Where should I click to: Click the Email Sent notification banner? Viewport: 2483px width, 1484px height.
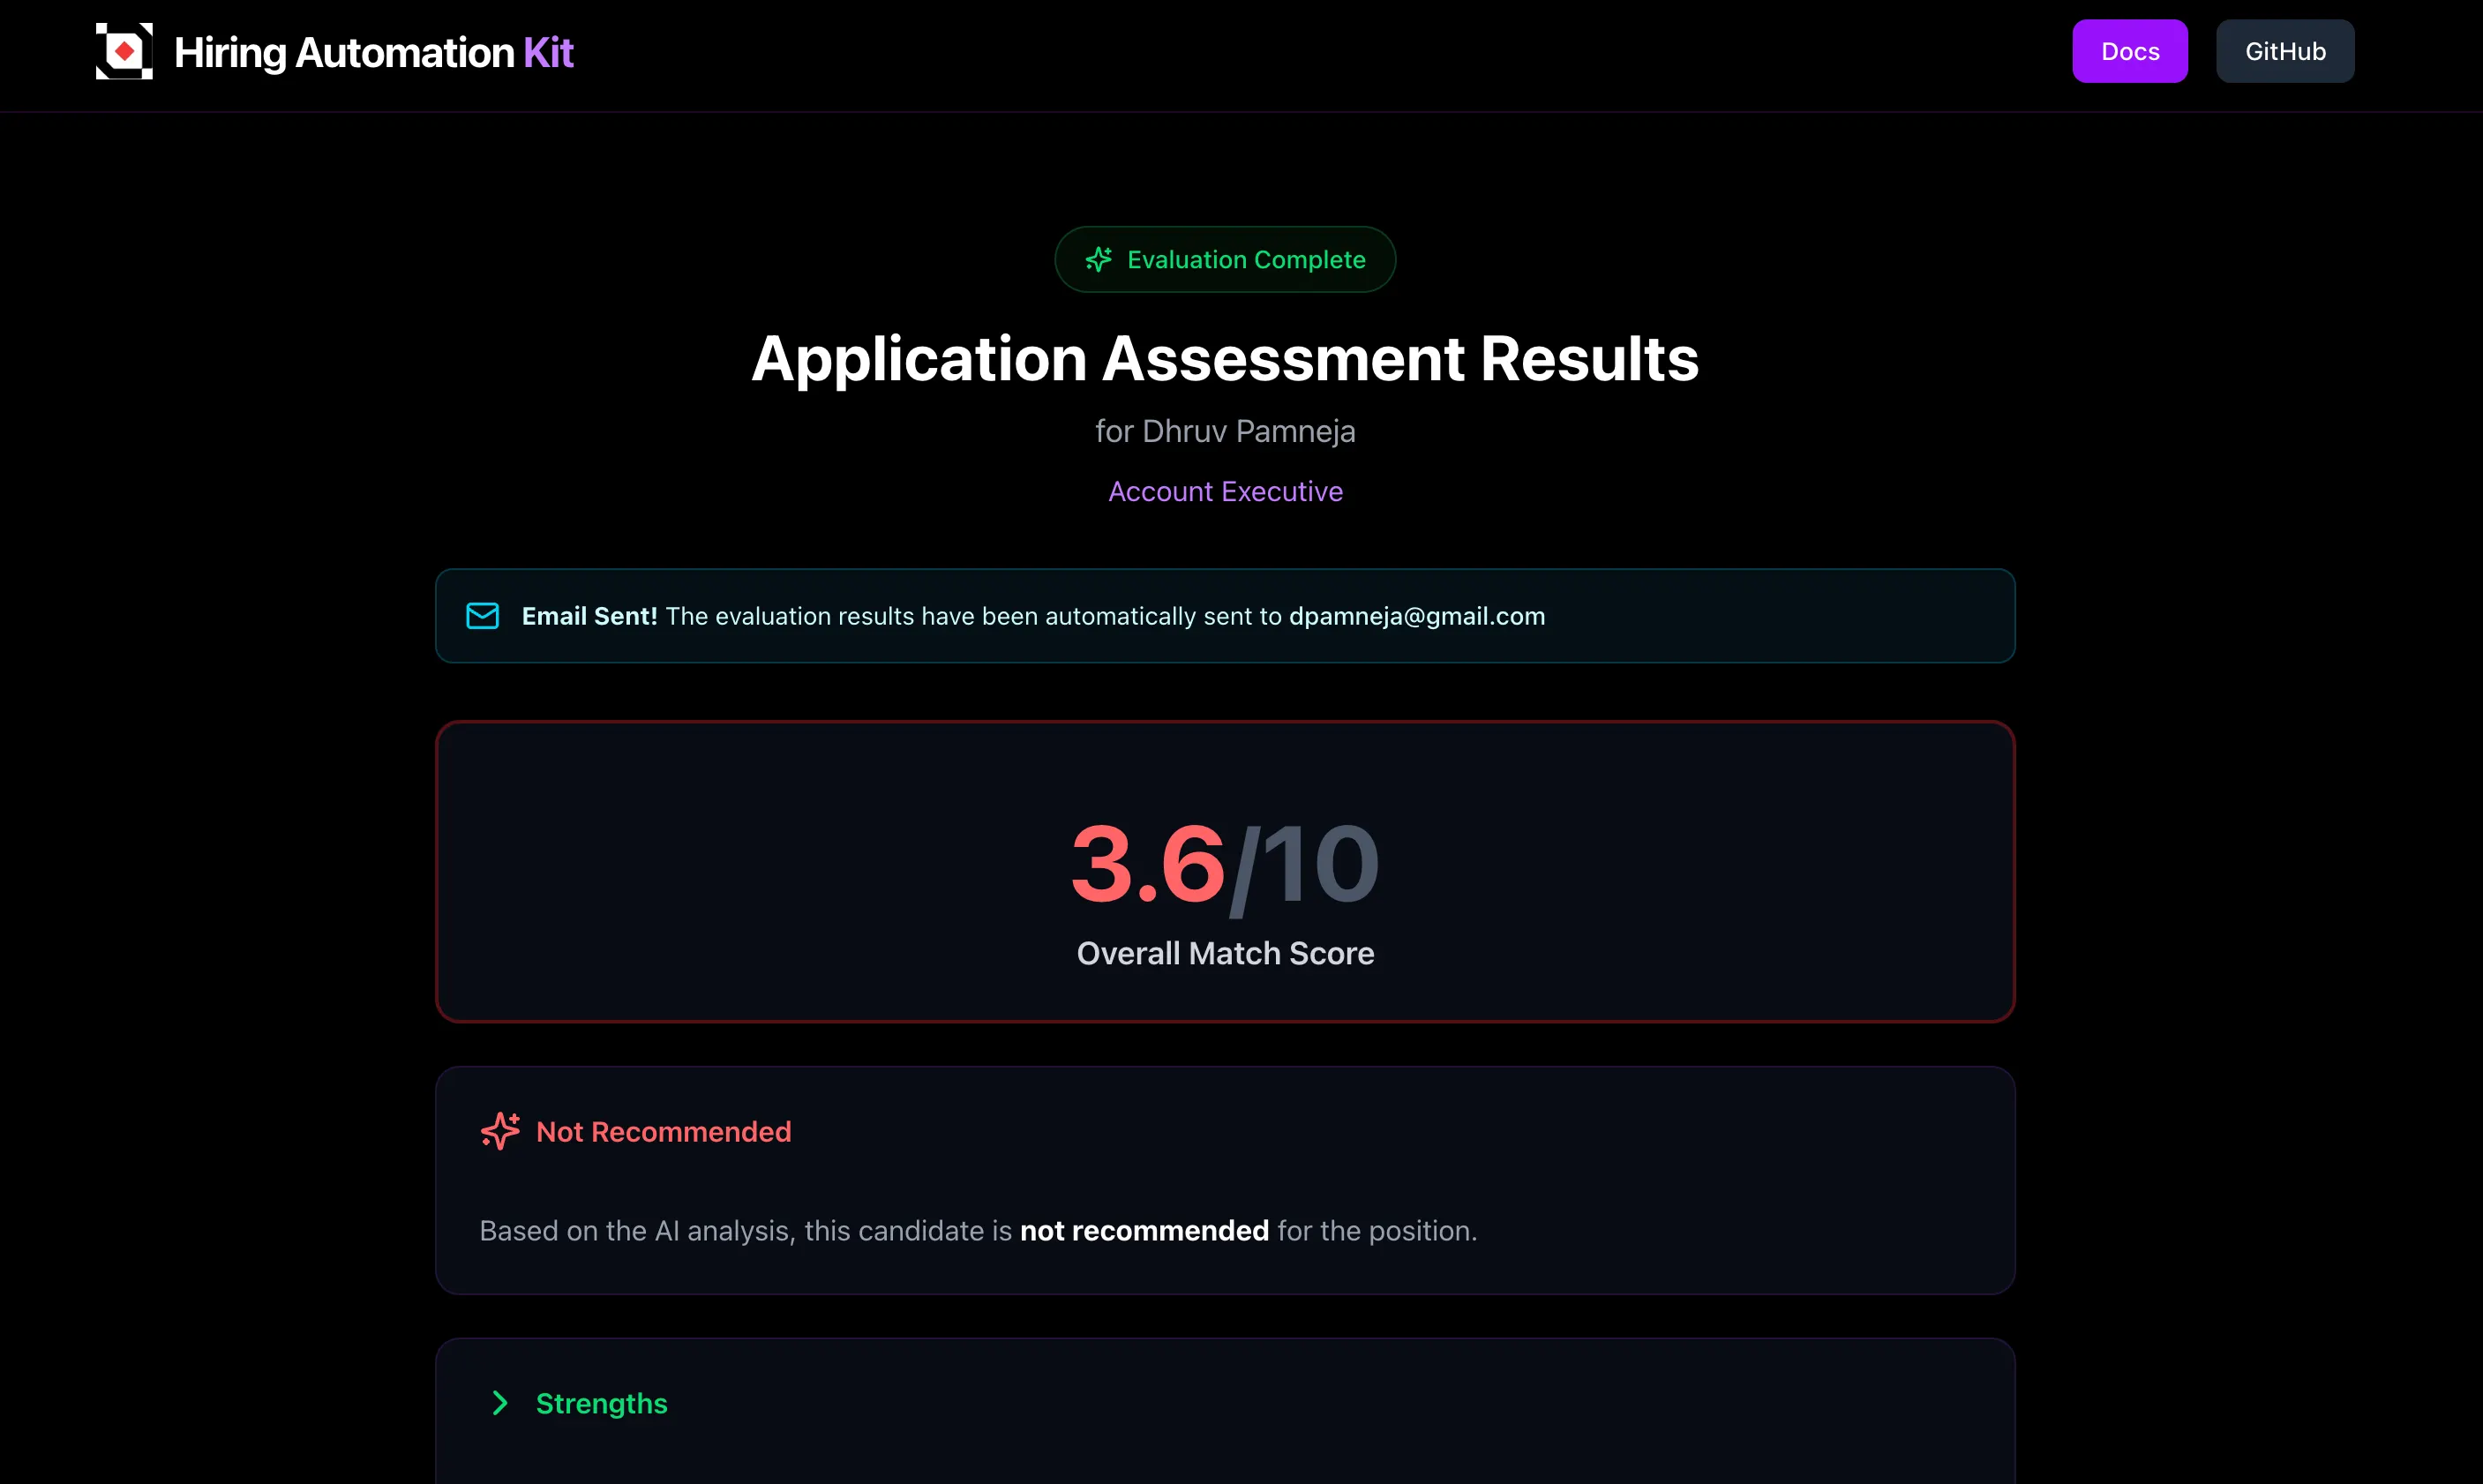click(1224, 616)
